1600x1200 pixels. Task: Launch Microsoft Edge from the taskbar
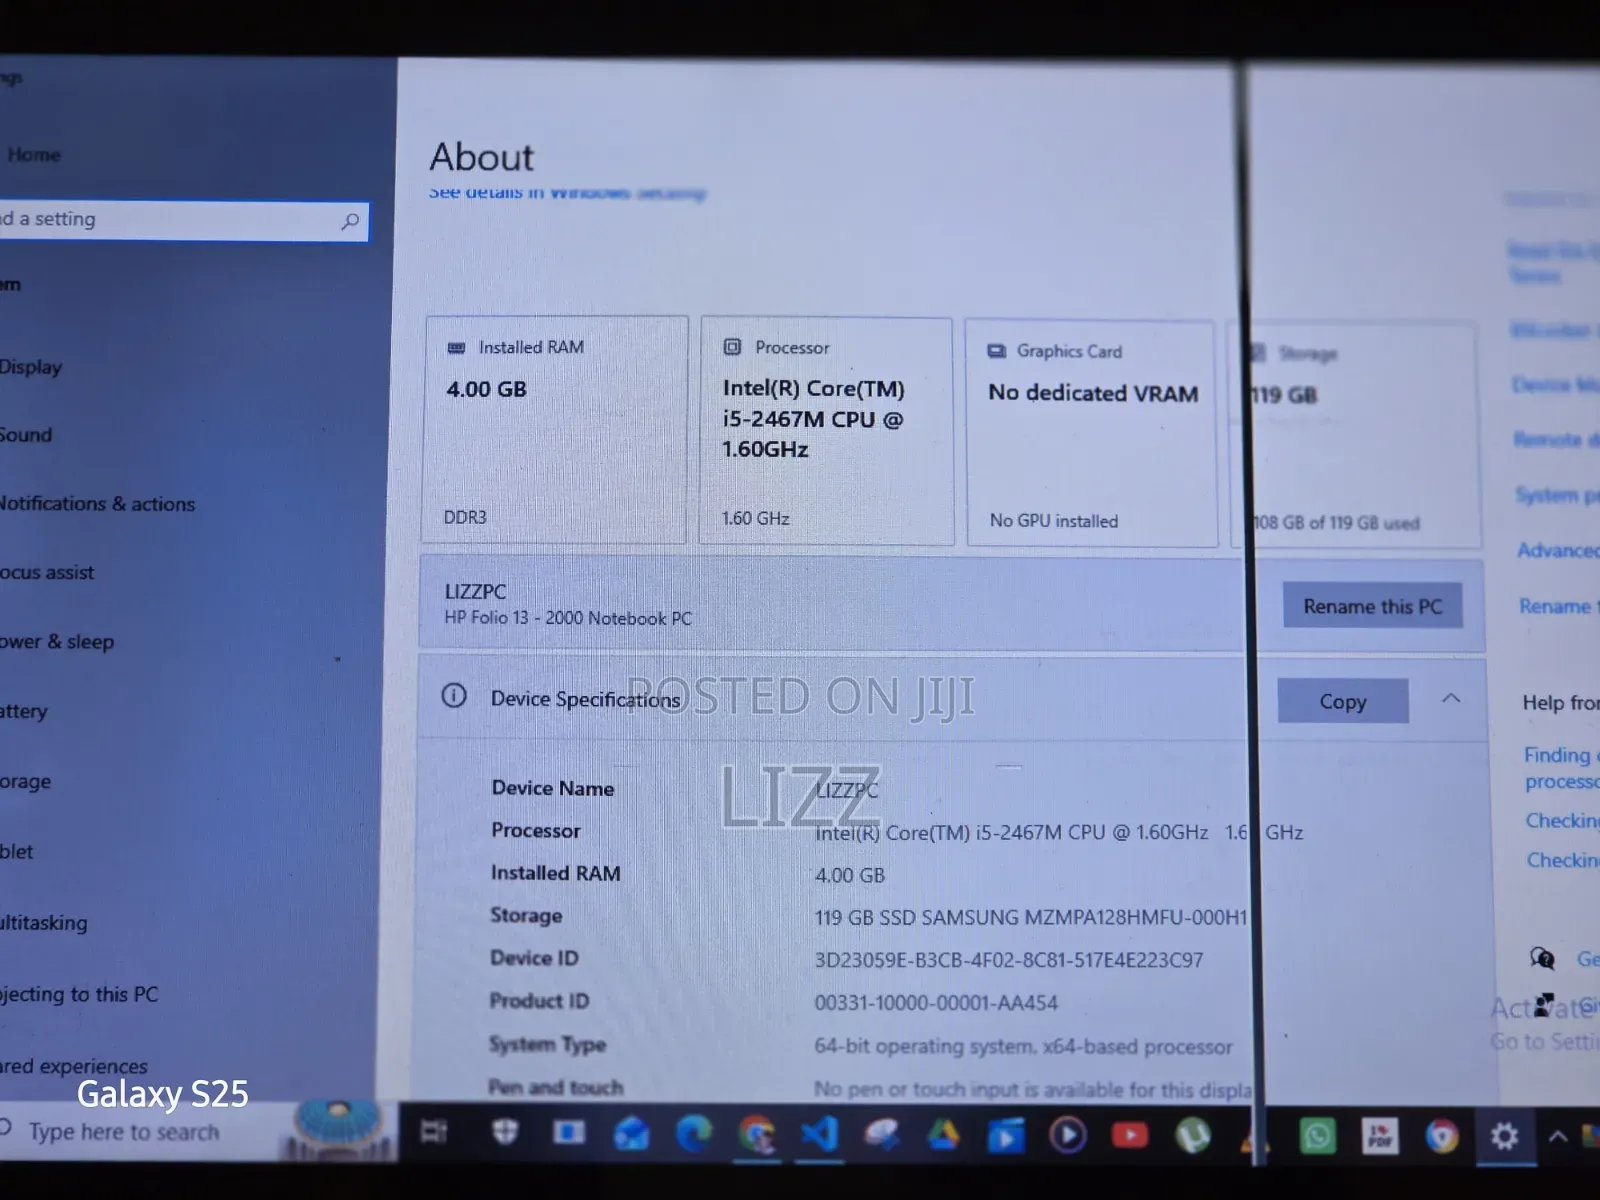point(693,1134)
